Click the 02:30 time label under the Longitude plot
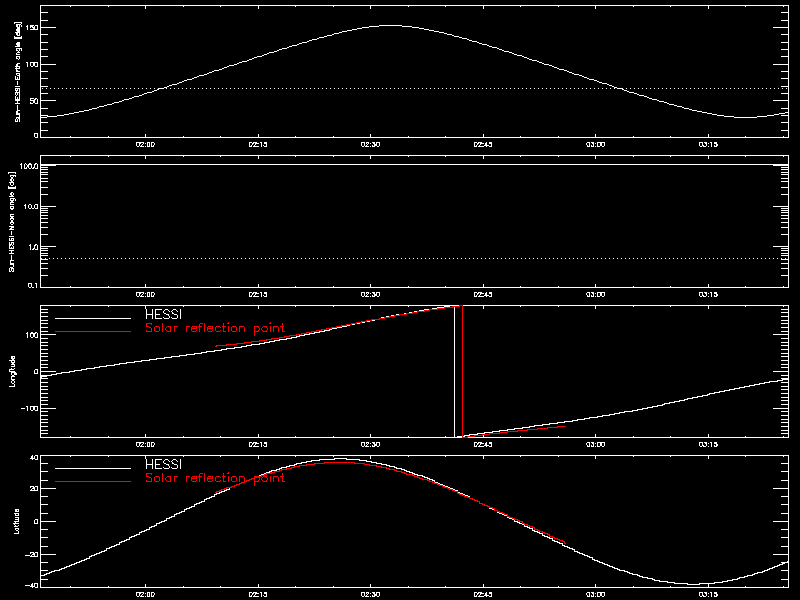 pyautogui.click(x=370, y=444)
